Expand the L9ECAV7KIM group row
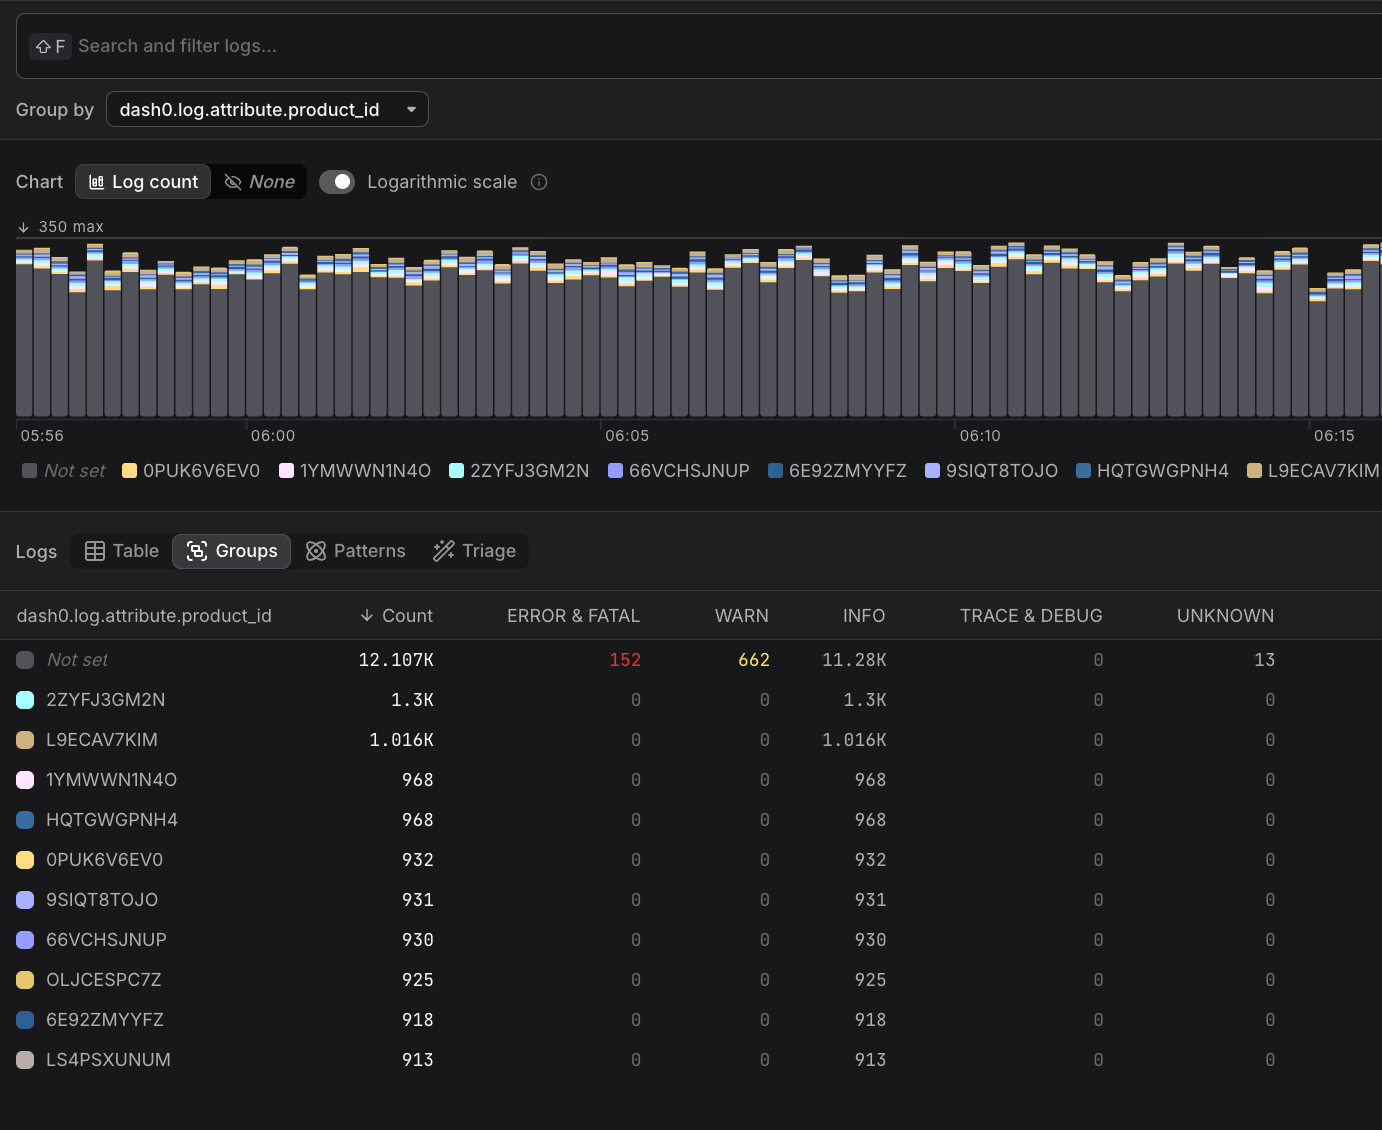 coord(102,740)
